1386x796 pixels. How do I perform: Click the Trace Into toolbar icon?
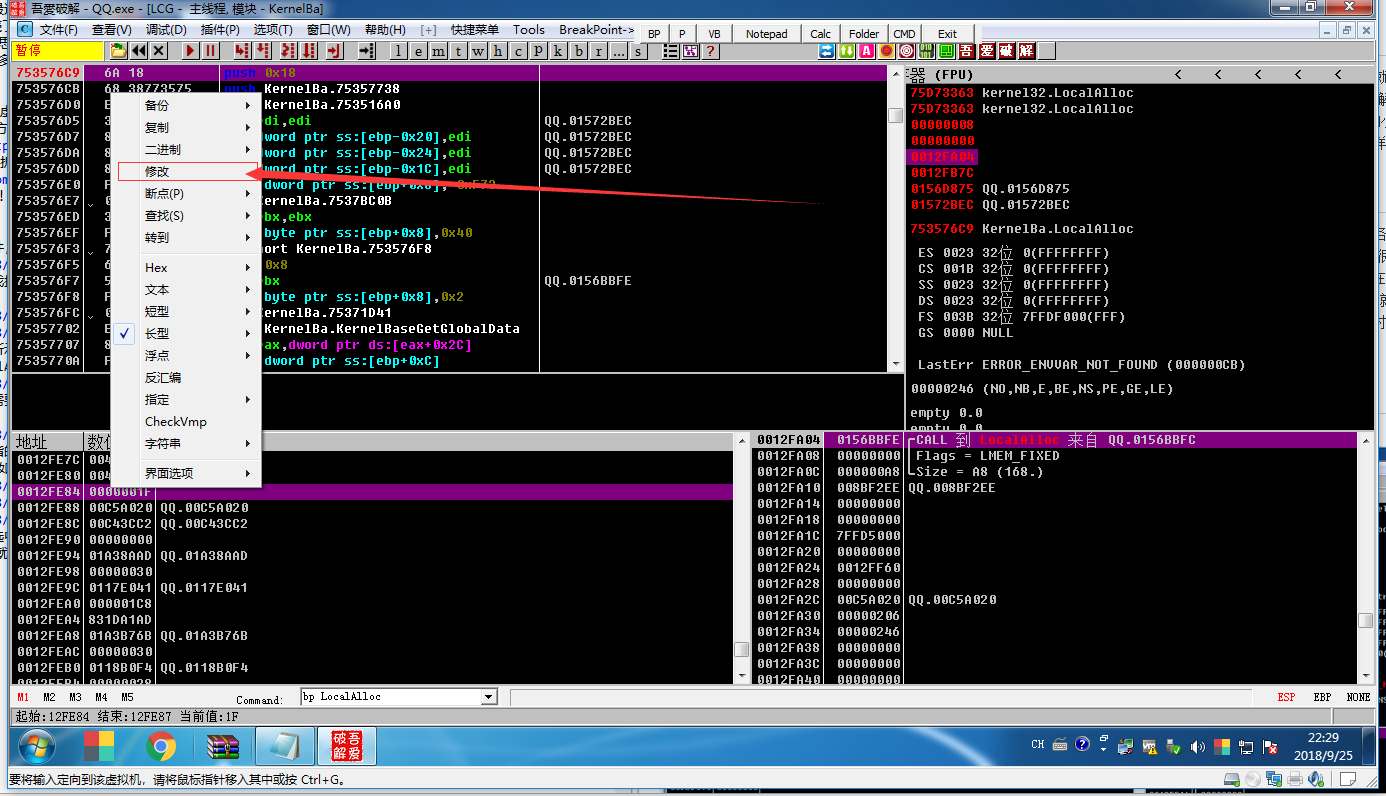tap(287, 51)
